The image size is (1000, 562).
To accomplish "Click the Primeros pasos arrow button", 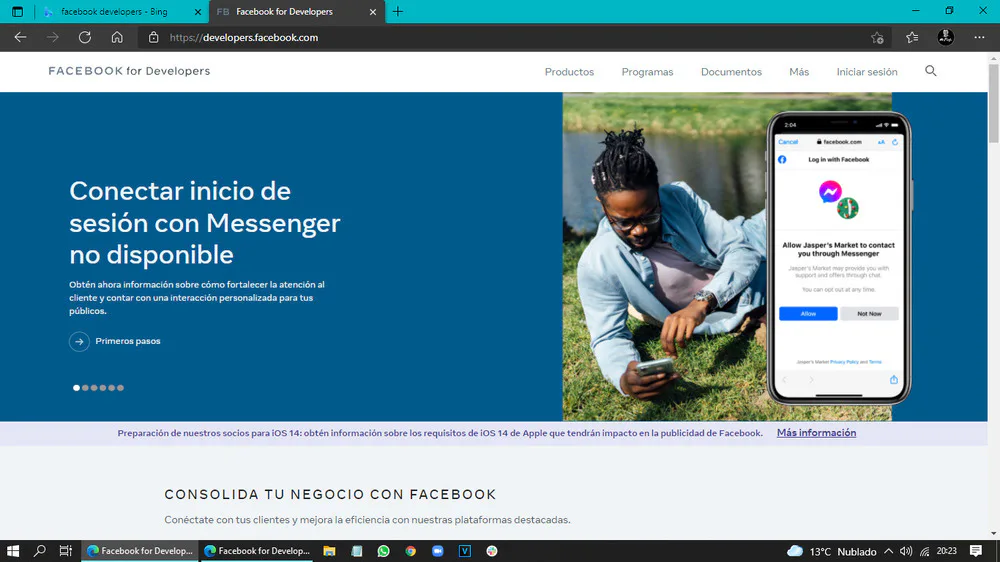I will tap(79, 341).
